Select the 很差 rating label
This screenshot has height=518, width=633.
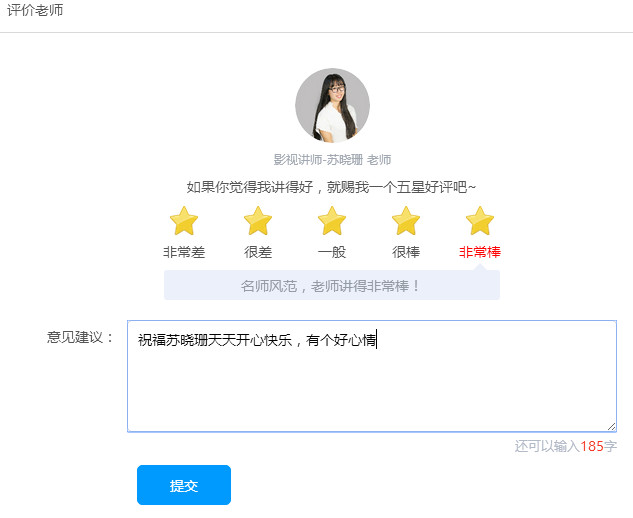(x=258, y=252)
